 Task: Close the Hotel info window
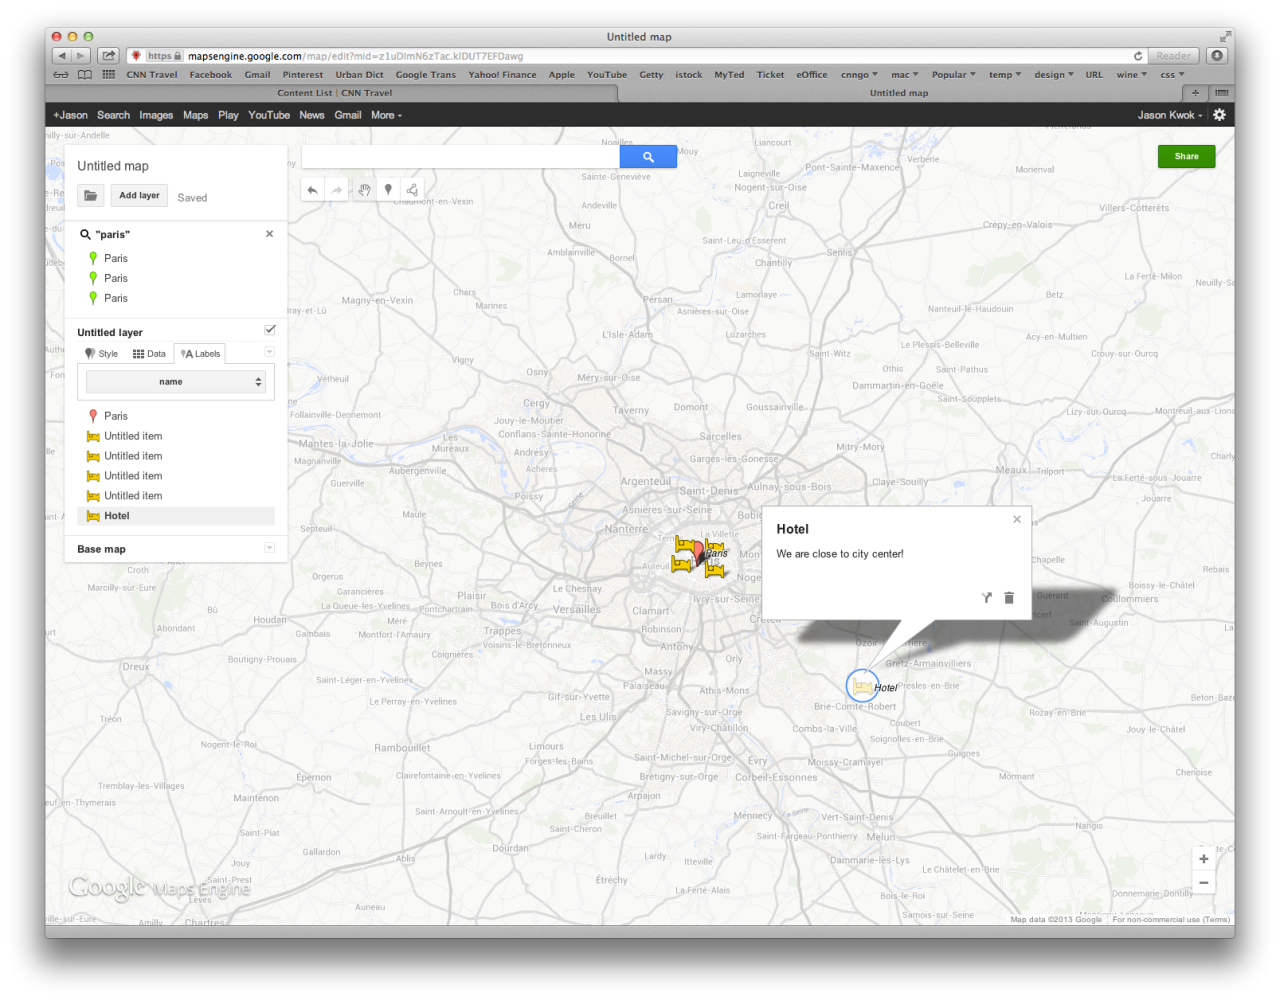(1017, 519)
